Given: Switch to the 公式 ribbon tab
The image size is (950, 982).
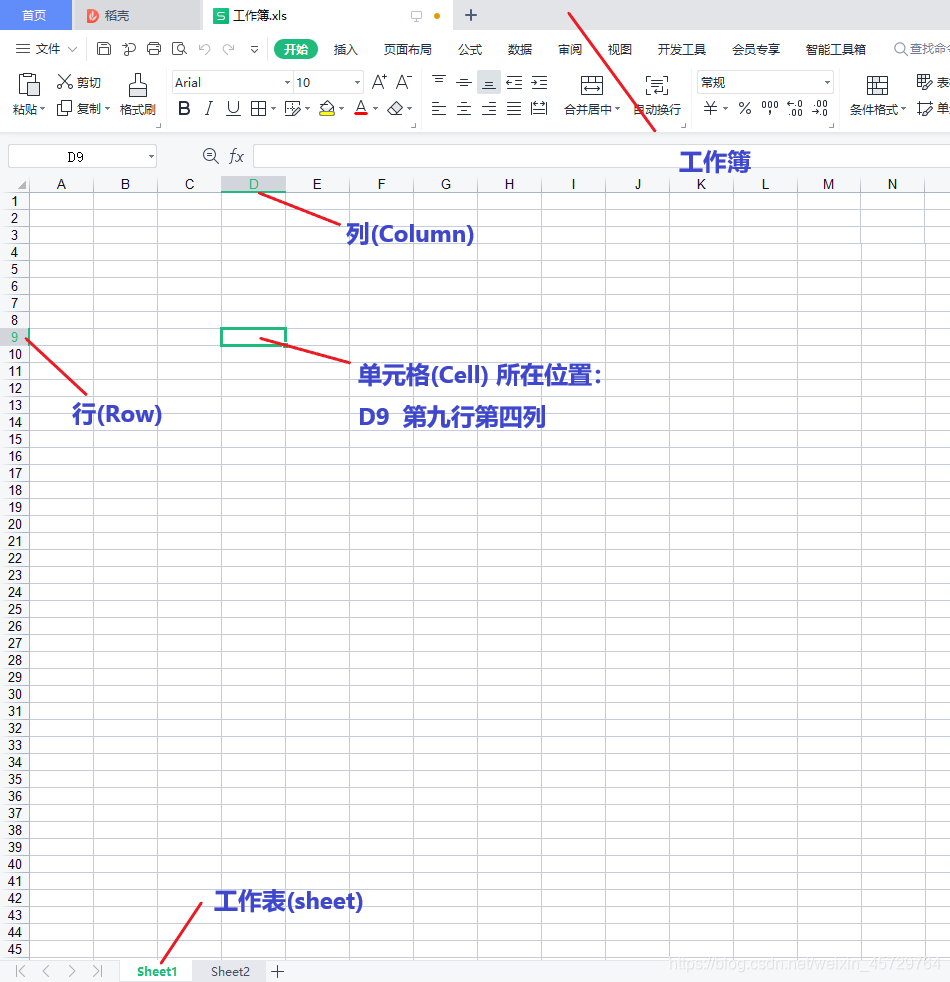Looking at the screenshot, I should pos(470,49).
